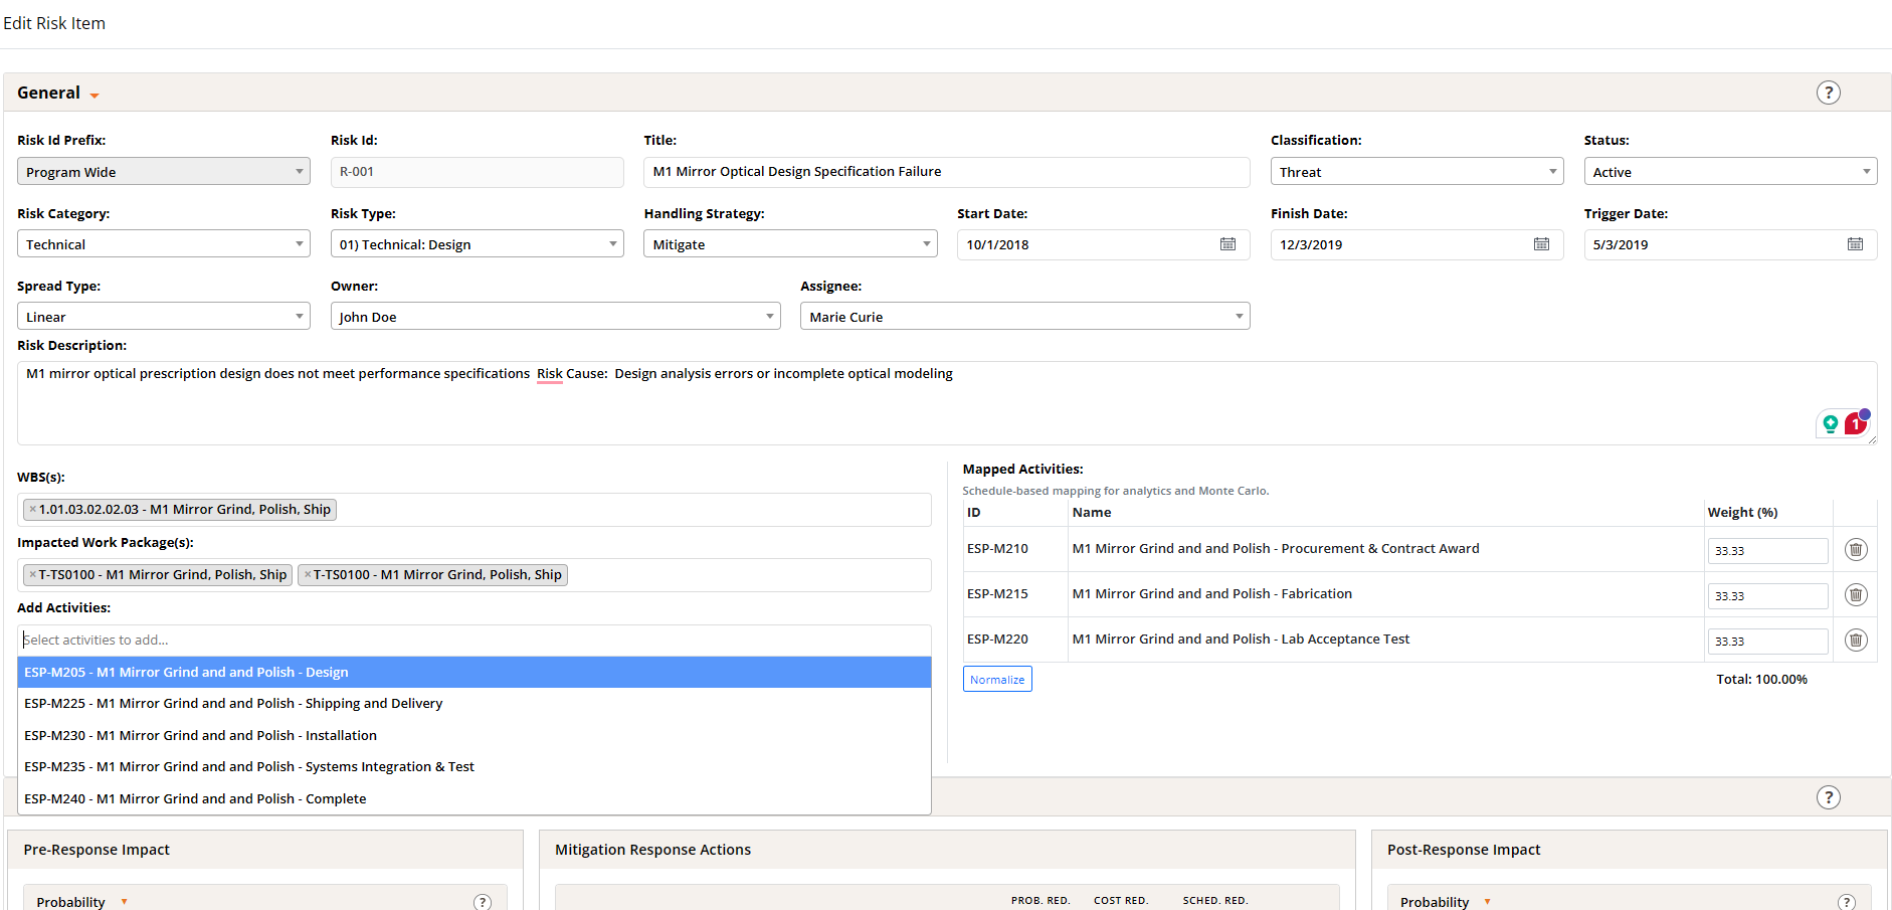1892x910 pixels.
Task: Edit weight field for ESP-M220
Action: (1767, 641)
